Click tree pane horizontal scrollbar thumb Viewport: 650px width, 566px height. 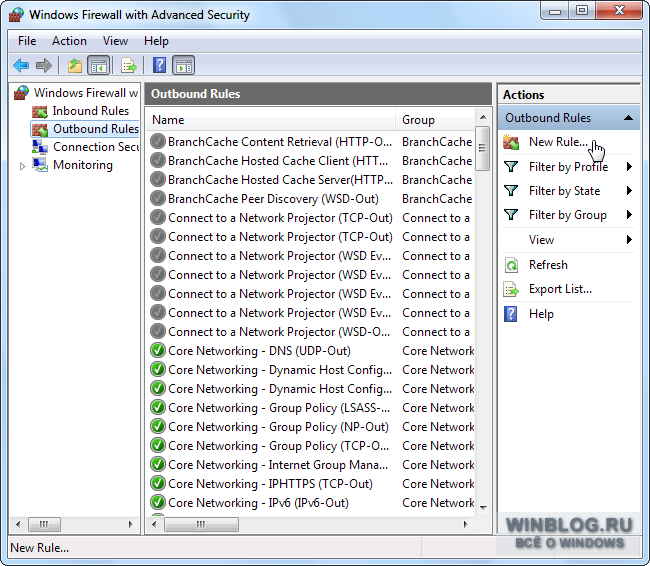(x=44, y=525)
